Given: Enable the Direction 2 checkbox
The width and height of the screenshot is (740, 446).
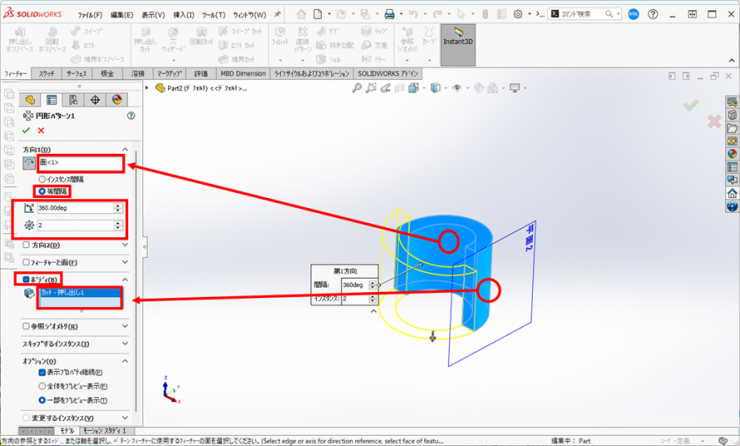Looking at the screenshot, I should pyautogui.click(x=27, y=245).
